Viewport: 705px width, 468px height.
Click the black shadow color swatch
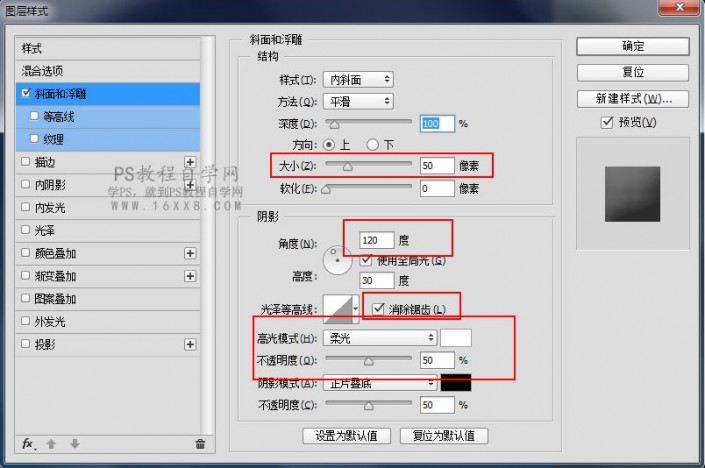point(456,383)
